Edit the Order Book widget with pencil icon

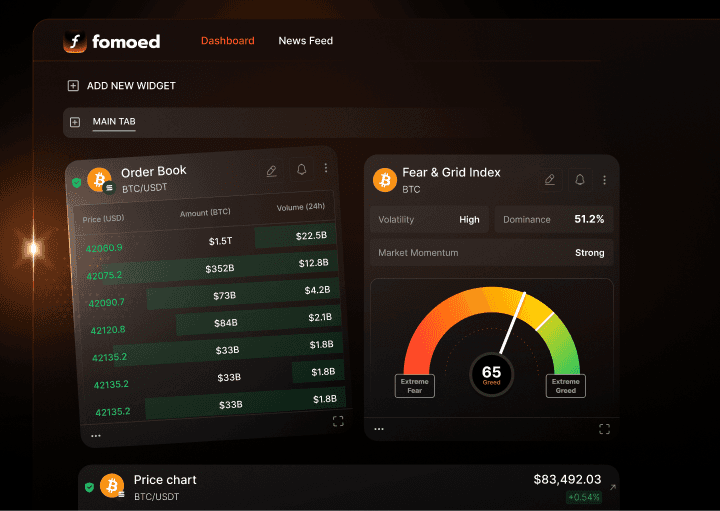[272, 171]
